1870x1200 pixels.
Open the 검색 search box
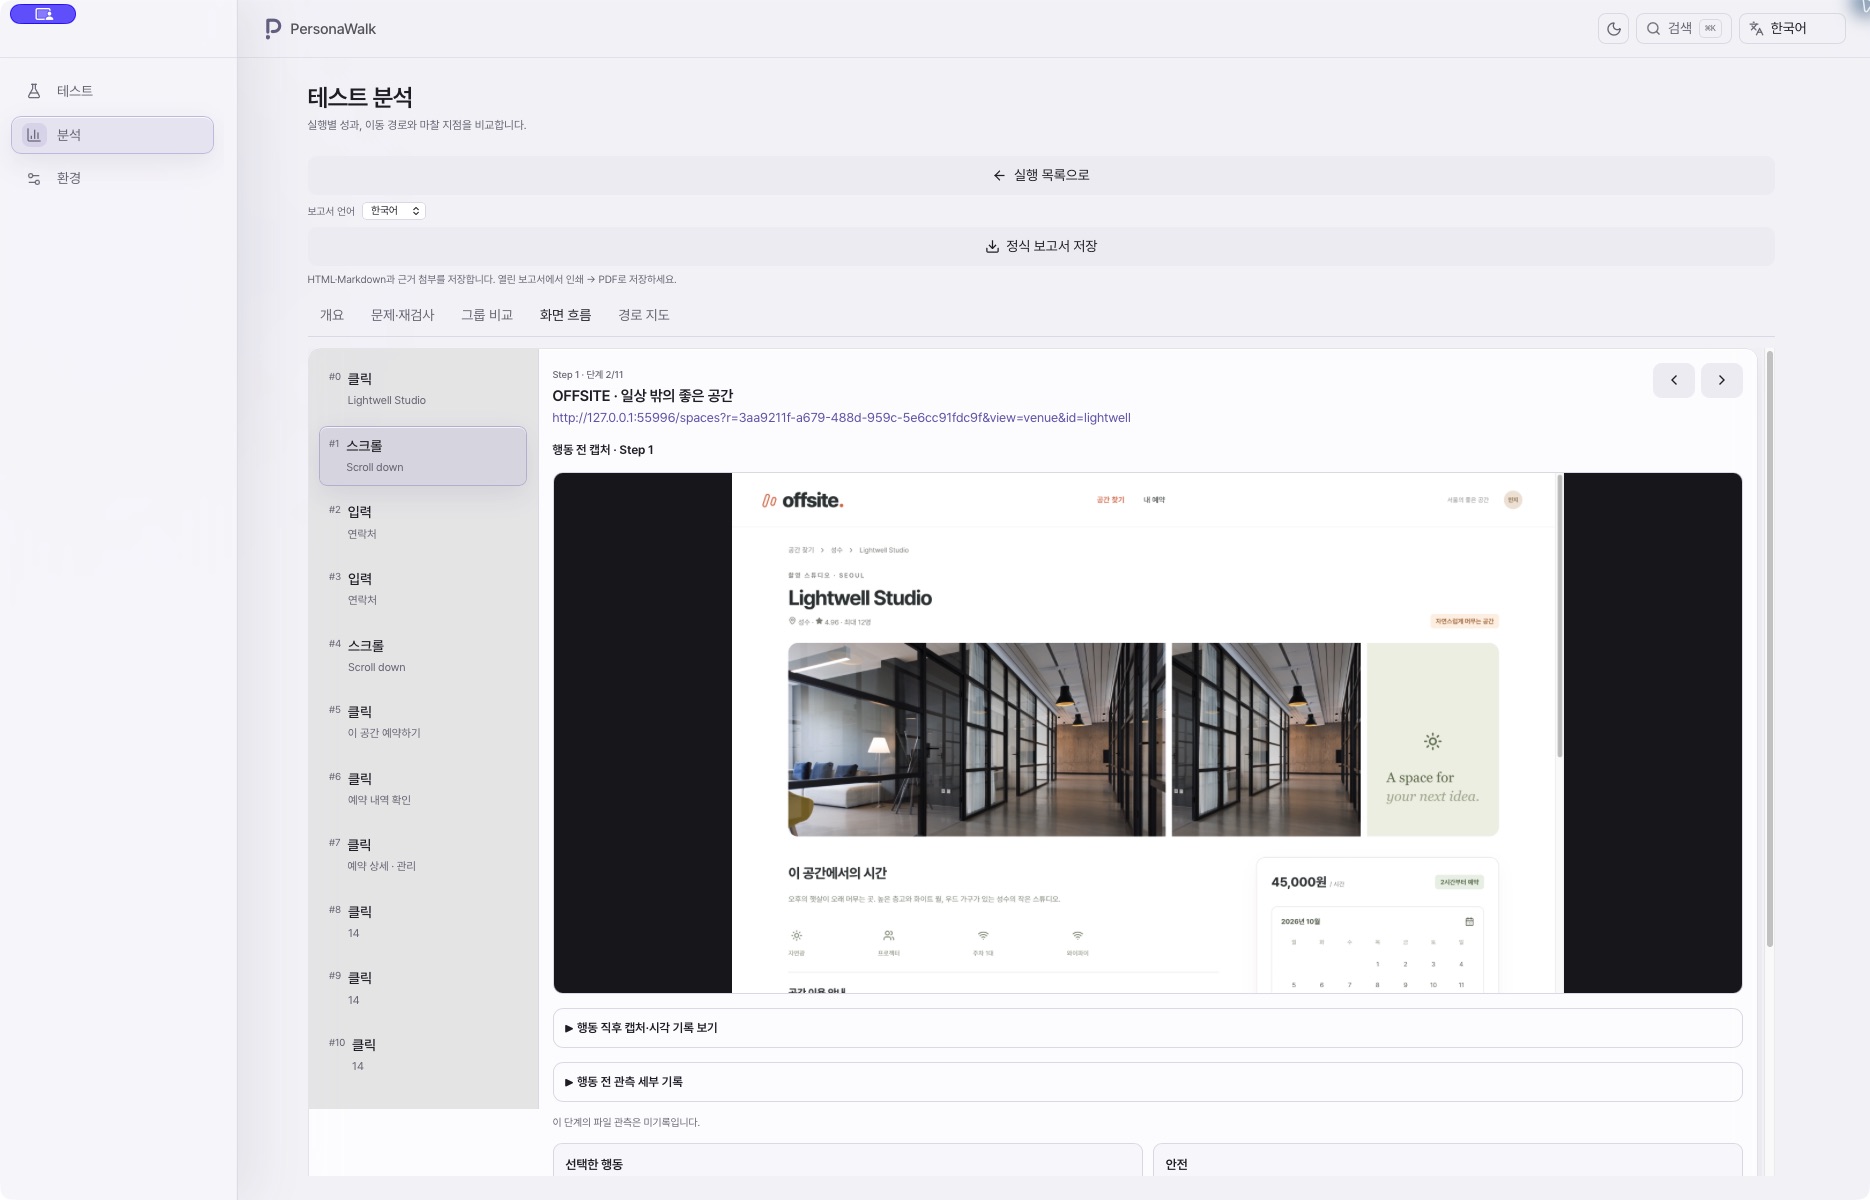(x=1683, y=29)
